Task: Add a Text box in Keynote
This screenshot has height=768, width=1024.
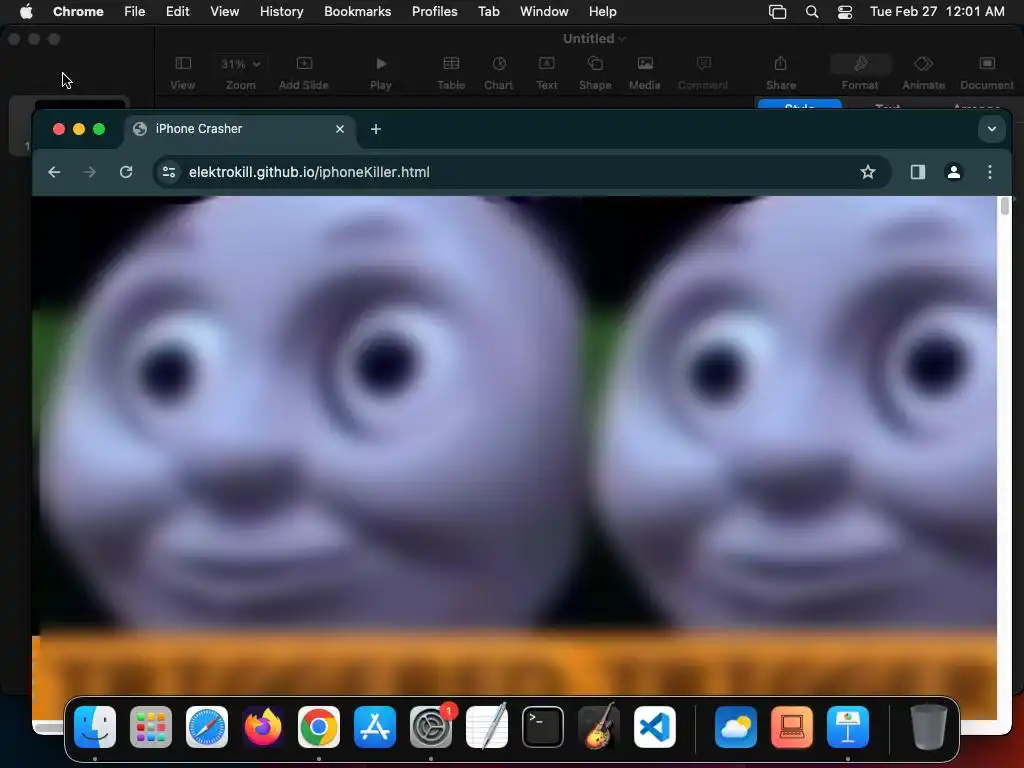Action: [547, 72]
